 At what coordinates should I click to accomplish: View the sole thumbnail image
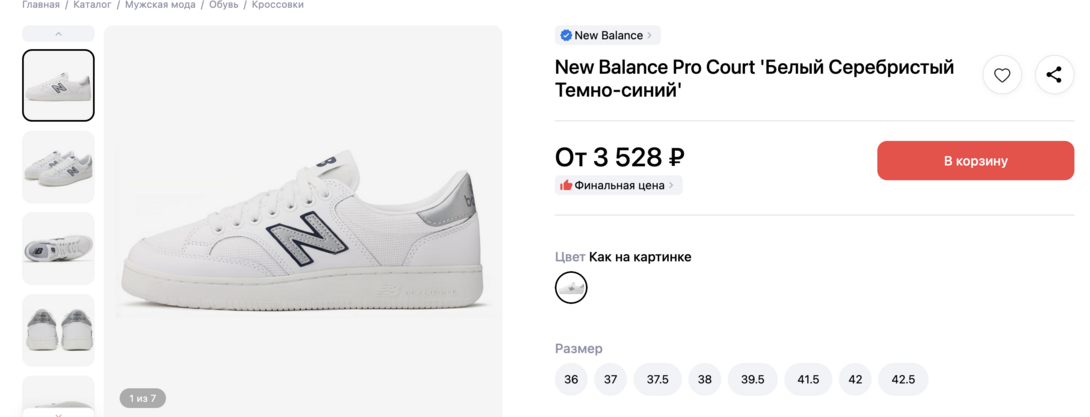pyautogui.click(x=58, y=248)
